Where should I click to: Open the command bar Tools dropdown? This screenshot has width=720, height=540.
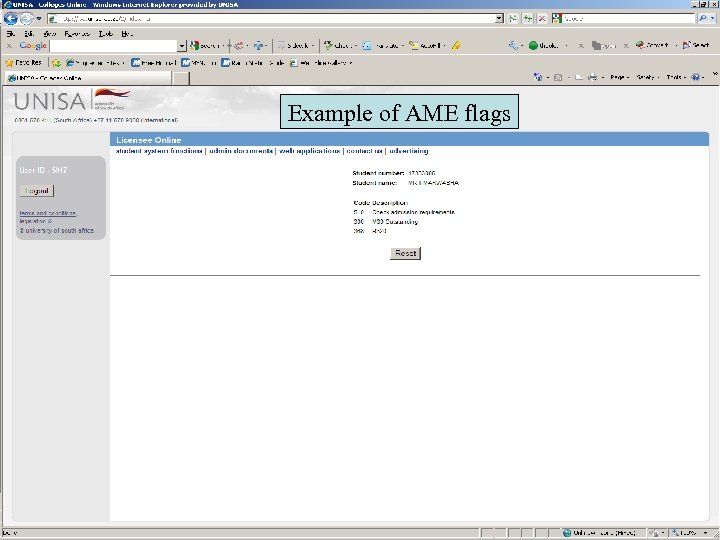pyautogui.click(x=676, y=77)
